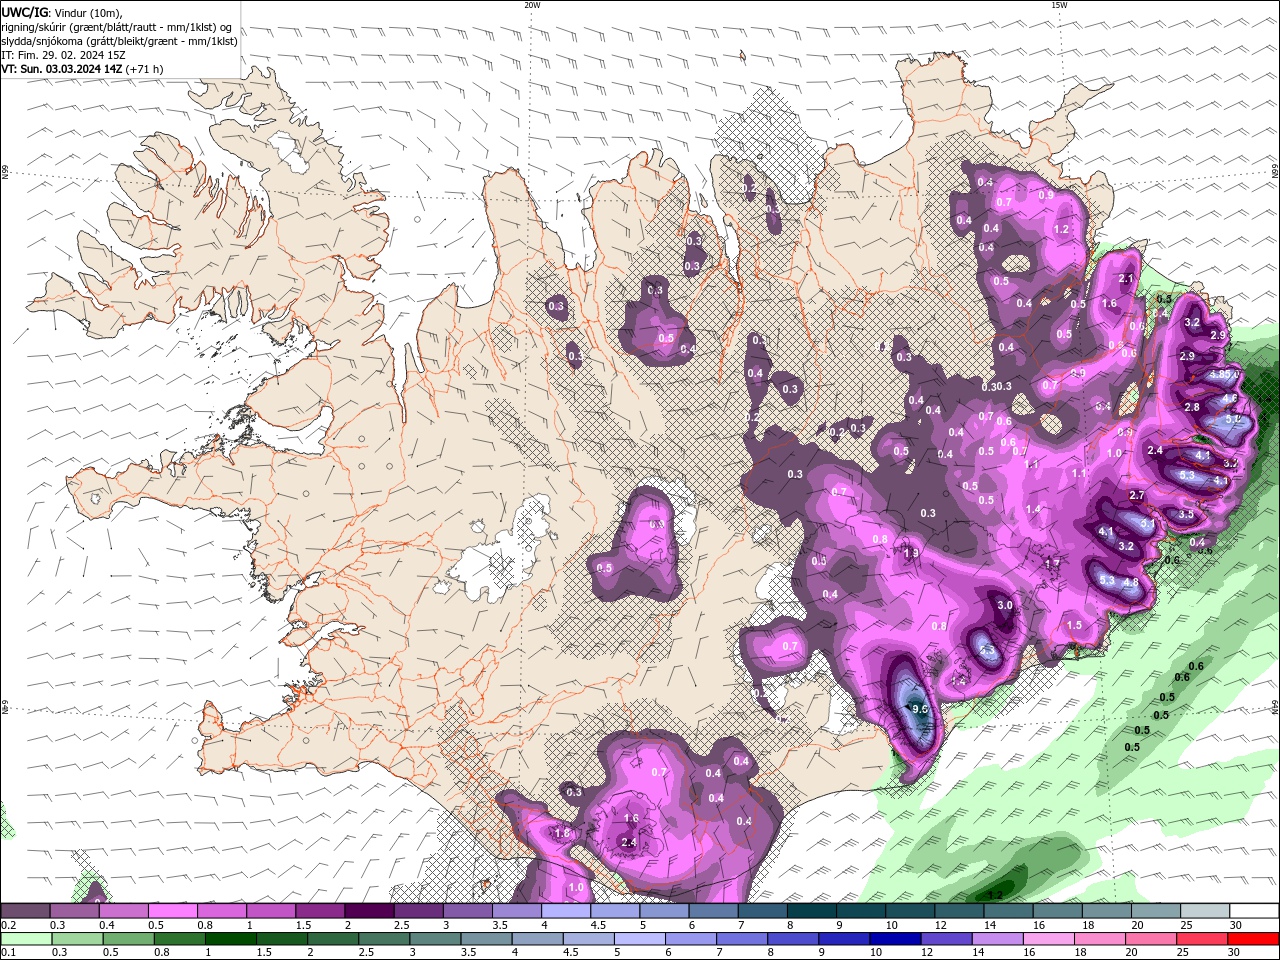The width and height of the screenshot is (1280, 960).
Task: Click the '25' label on the snow legend row
Action: pyautogui.click(x=1187, y=925)
